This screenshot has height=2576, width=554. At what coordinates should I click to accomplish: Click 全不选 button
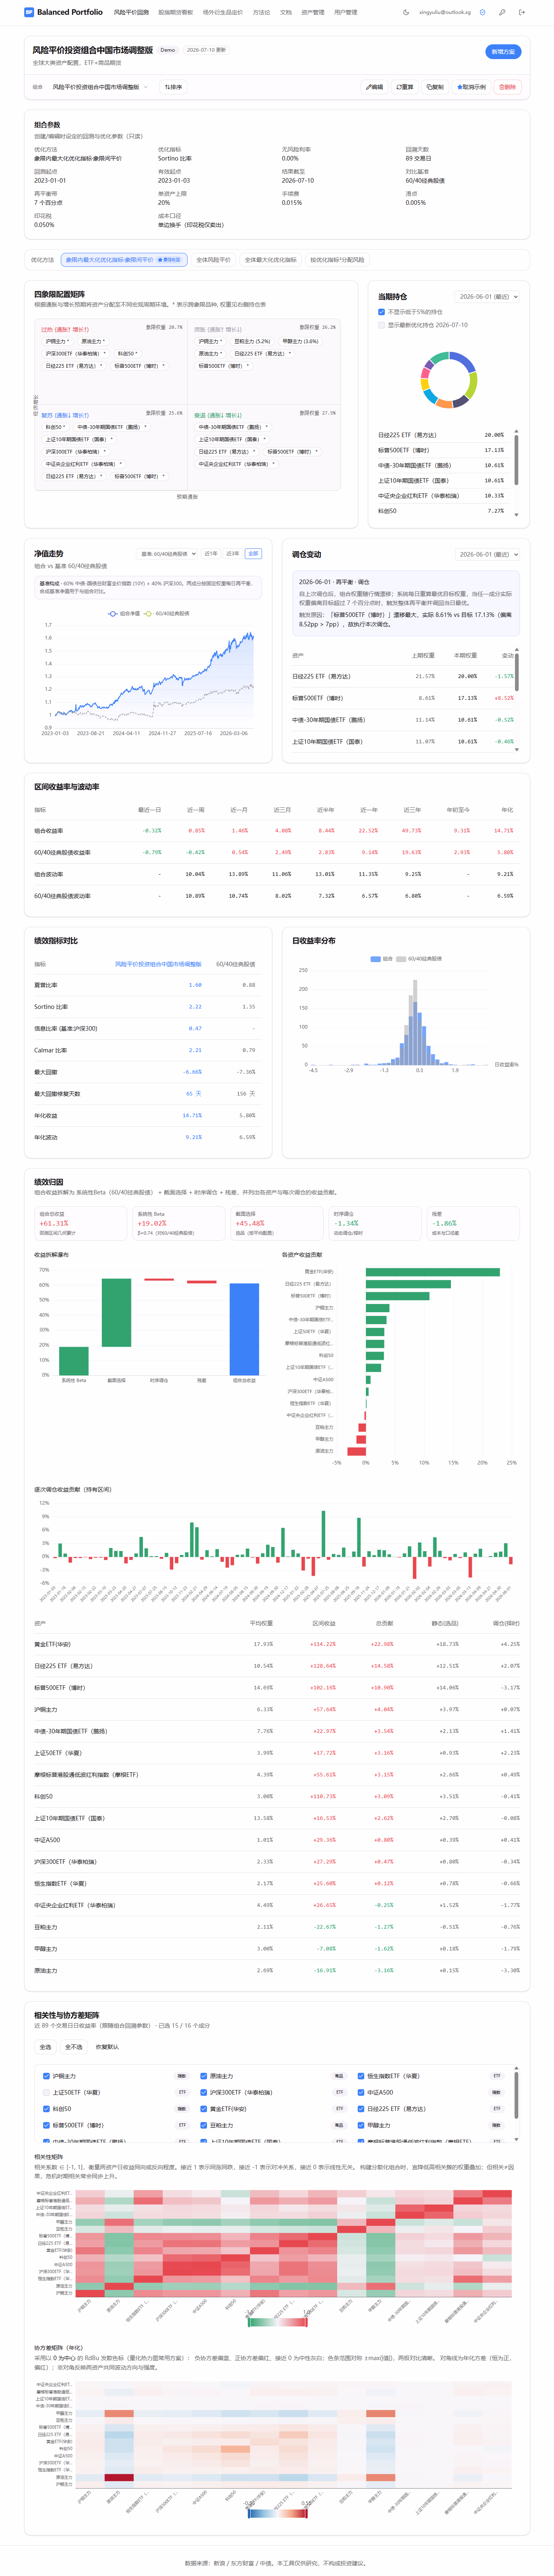(73, 2047)
